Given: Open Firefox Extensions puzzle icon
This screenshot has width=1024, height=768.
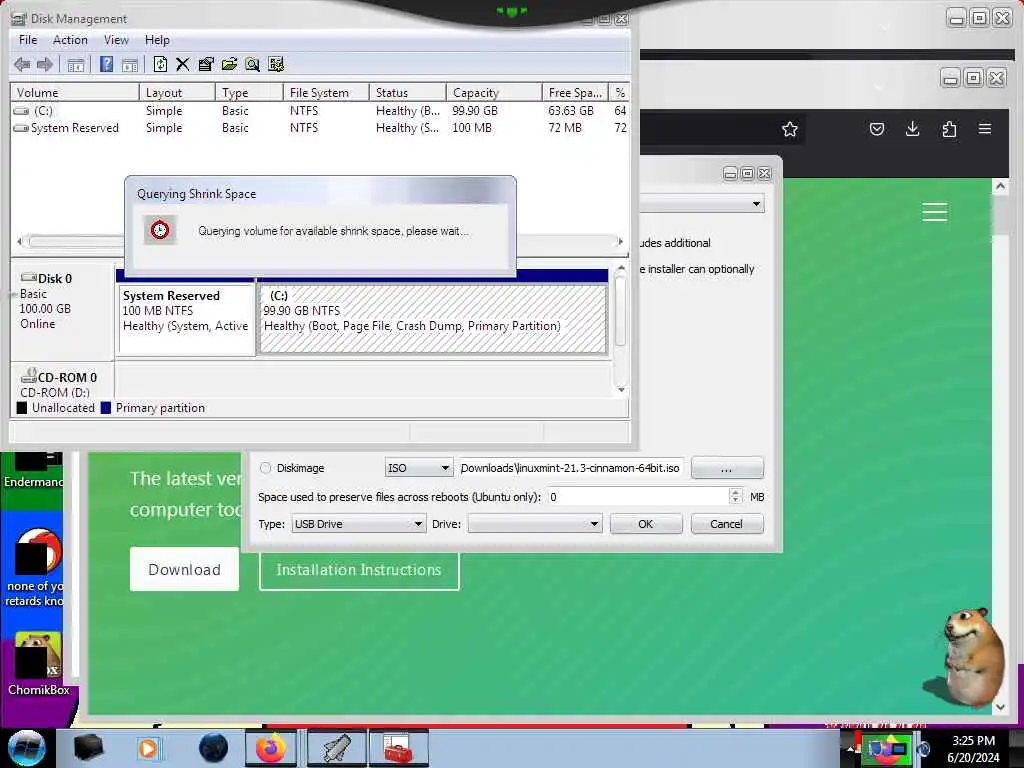Looking at the screenshot, I should coord(949,129).
